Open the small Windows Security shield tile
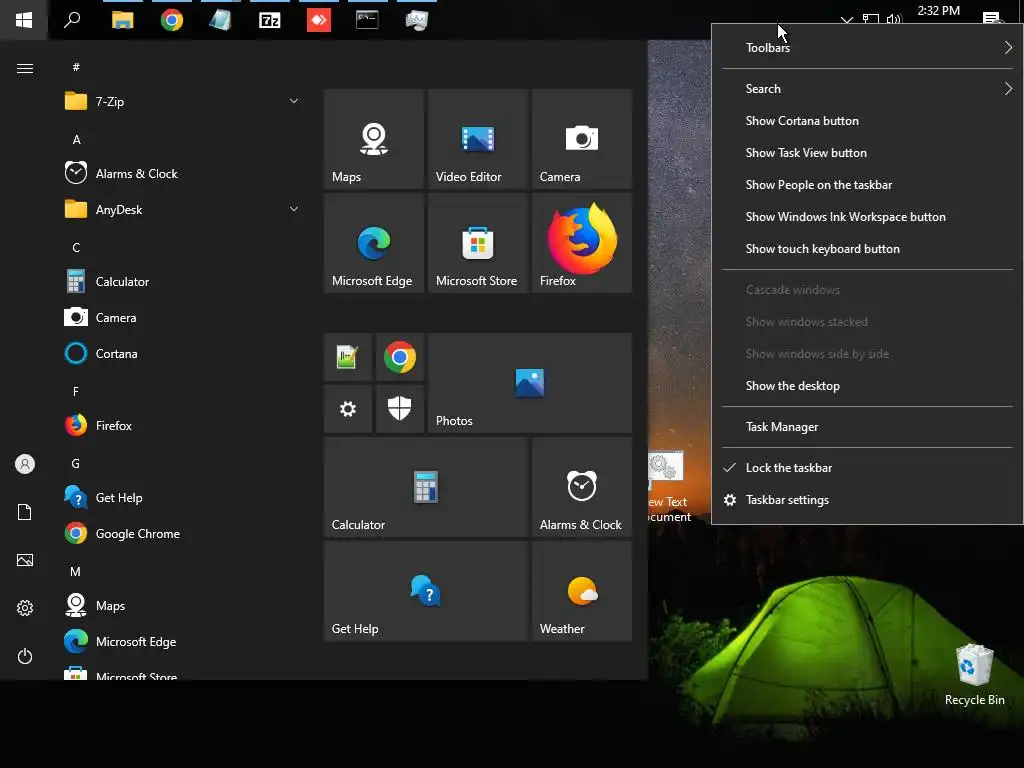Screen dimensions: 1024x768 coord(400,409)
